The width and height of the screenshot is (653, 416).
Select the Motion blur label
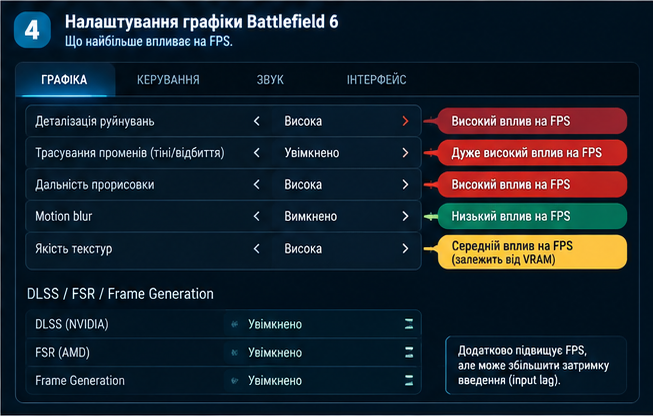64,216
